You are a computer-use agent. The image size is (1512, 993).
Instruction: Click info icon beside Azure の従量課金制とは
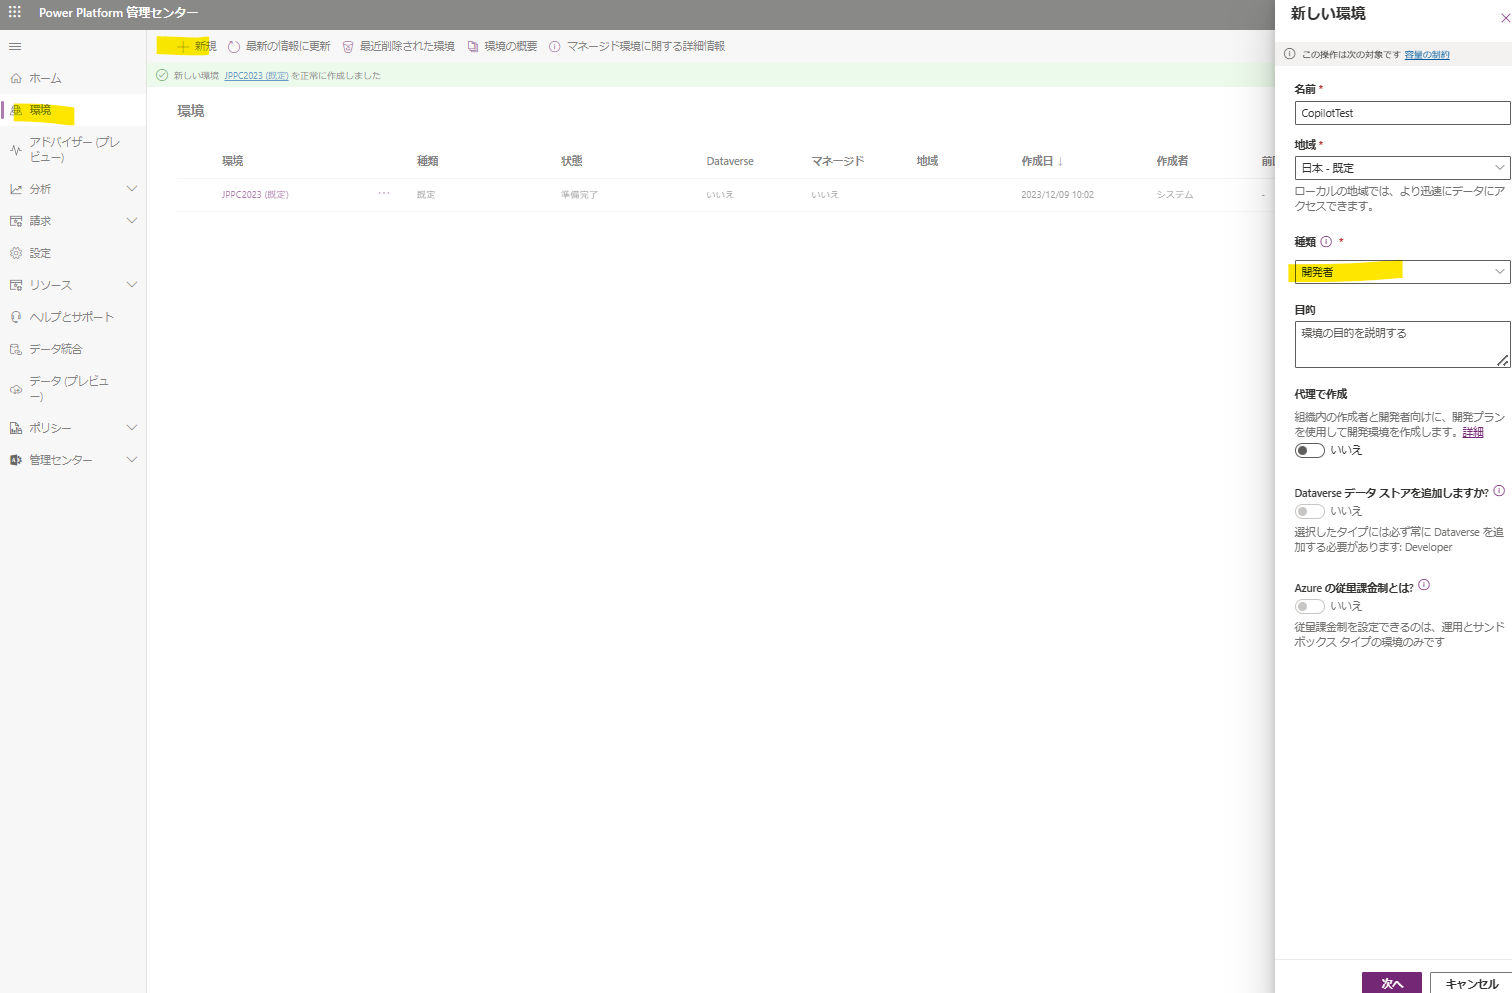click(1424, 585)
